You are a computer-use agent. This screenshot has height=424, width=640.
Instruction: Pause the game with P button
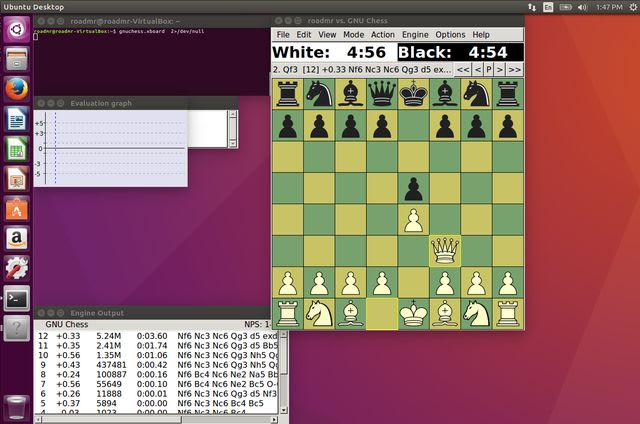click(489, 70)
